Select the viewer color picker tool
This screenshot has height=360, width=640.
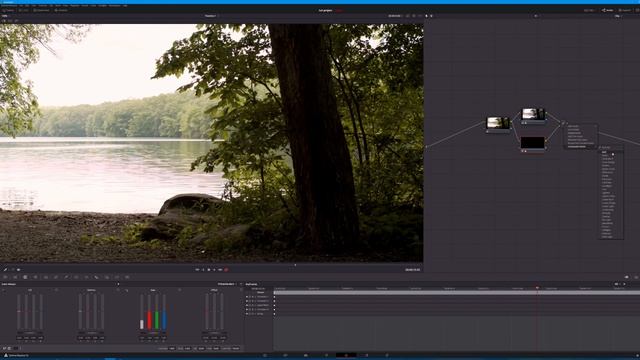click(x=5, y=269)
